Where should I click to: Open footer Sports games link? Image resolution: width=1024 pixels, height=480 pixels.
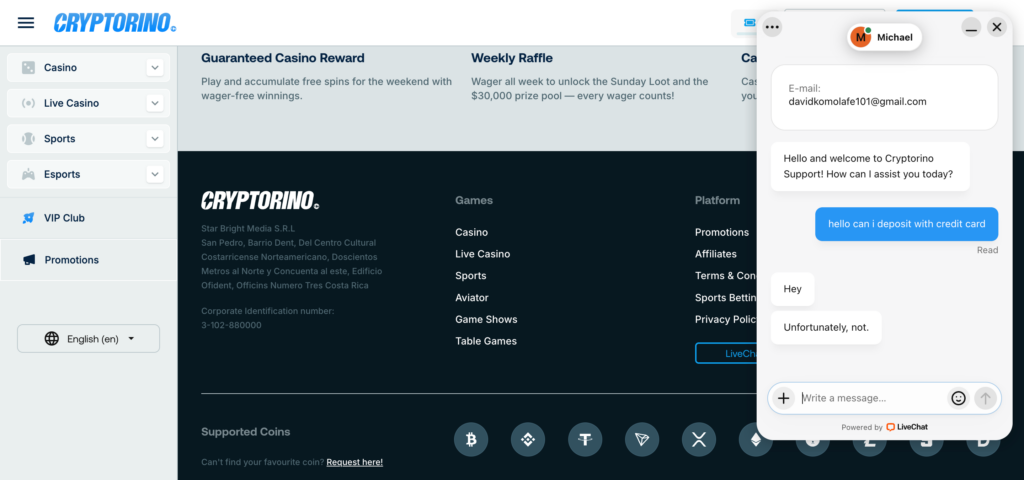pyautogui.click(x=471, y=276)
